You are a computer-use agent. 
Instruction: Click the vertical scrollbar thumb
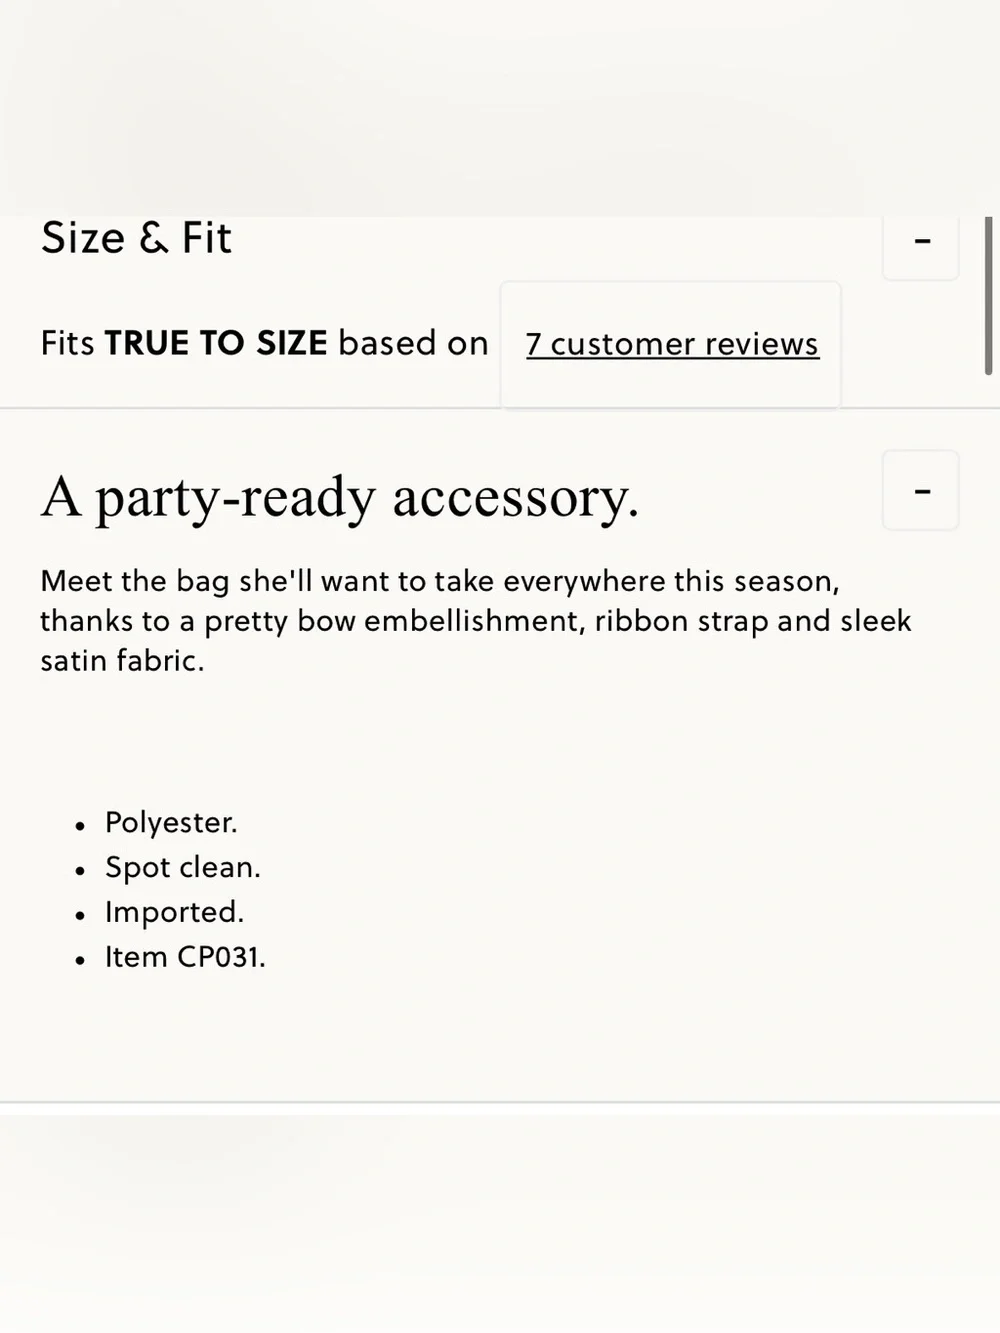click(x=989, y=296)
